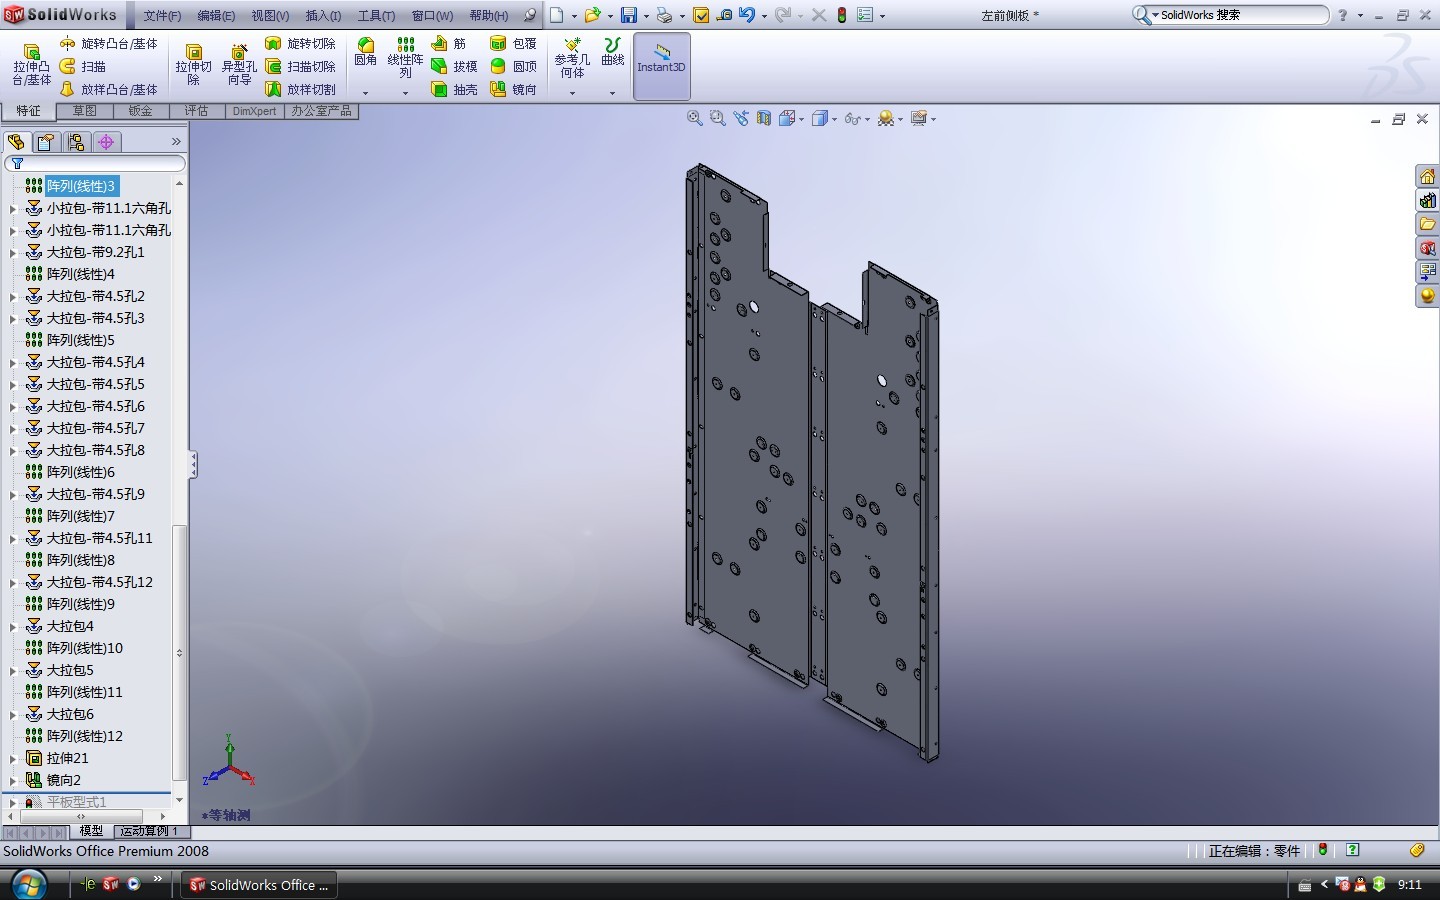Switch to the 运动算例 1 bottom tab
The width and height of the screenshot is (1440, 900).
pos(149,831)
